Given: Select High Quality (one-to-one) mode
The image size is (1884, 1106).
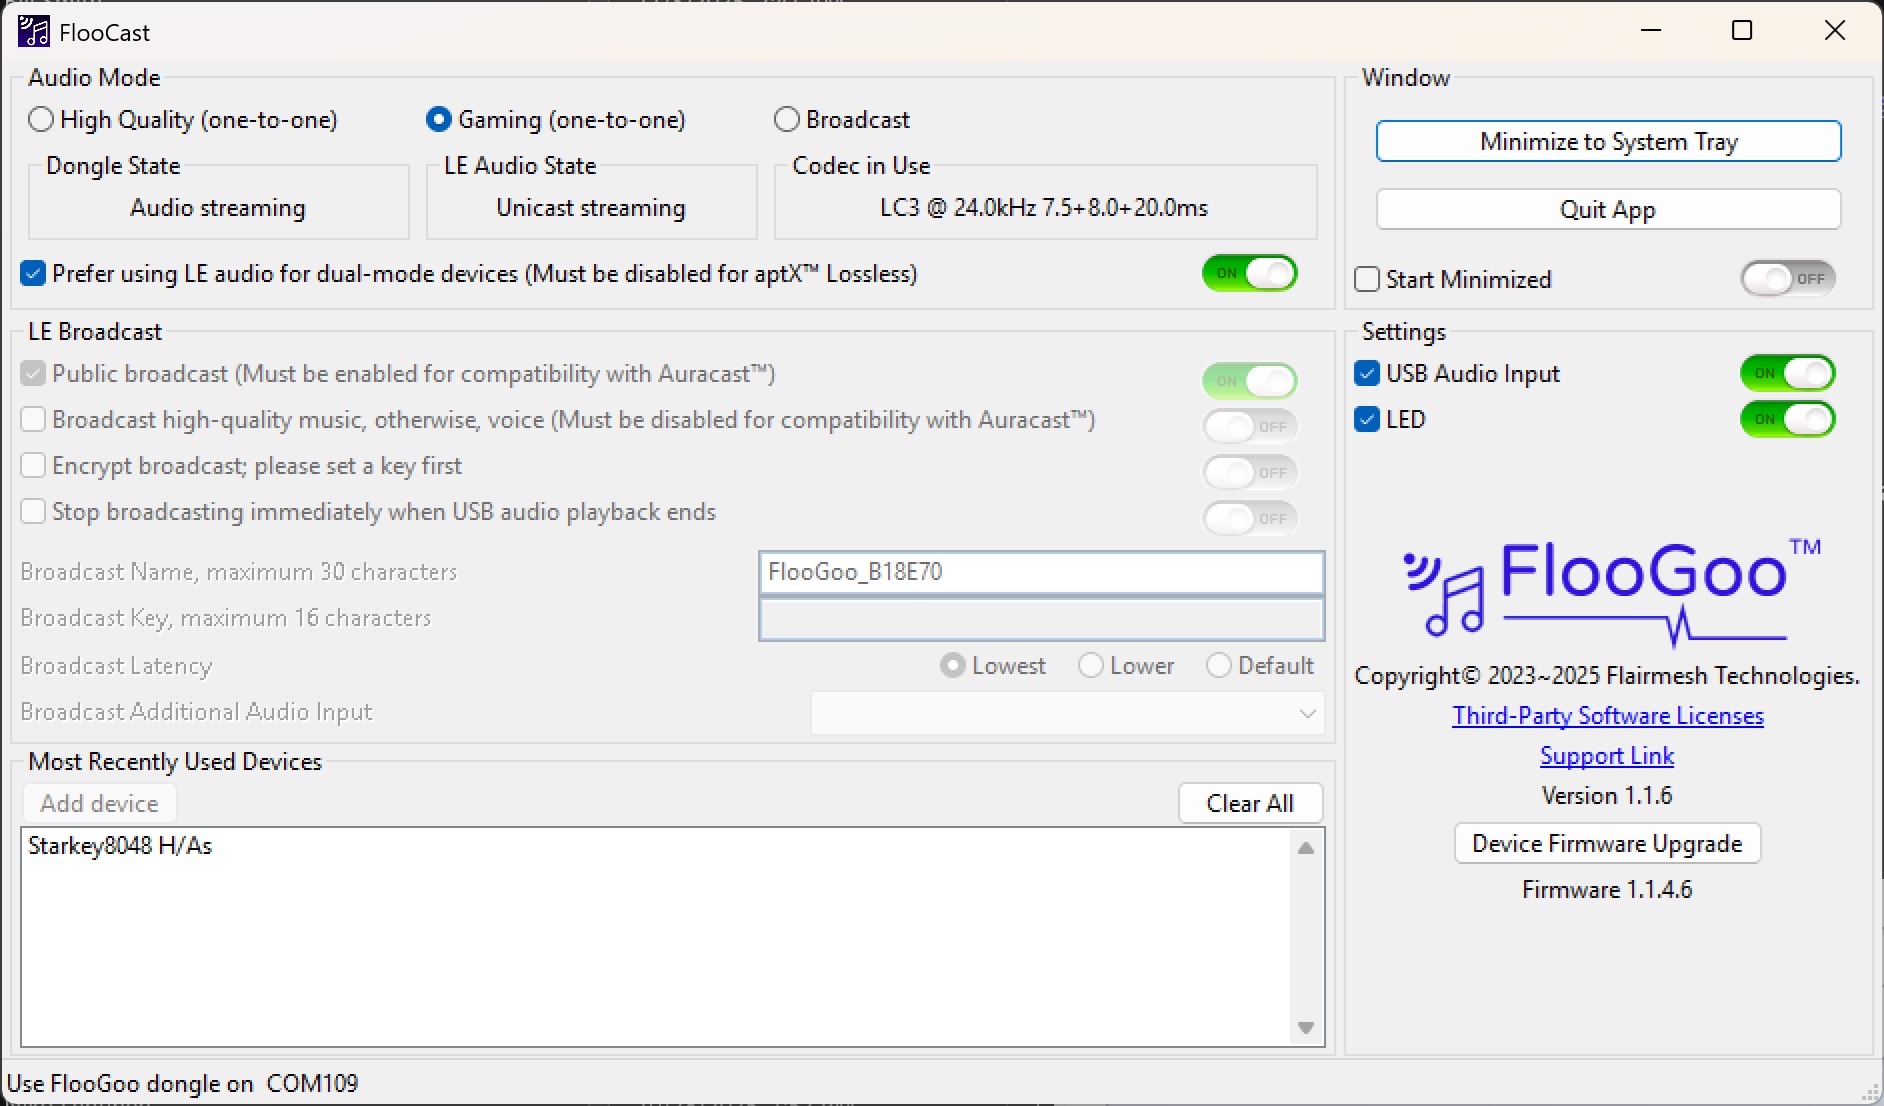Looking at the screenshot, I should pos(41,119).
